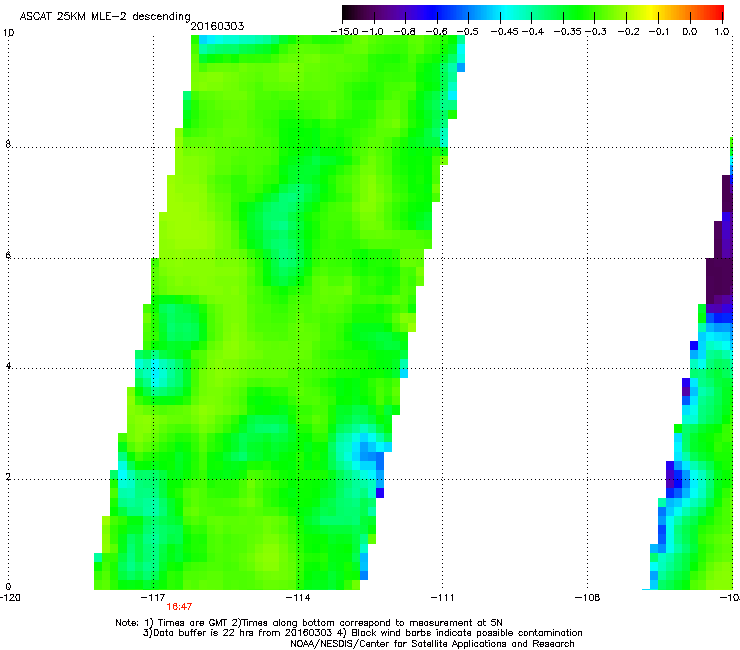The image size is (740, 650).
Task: Click longitude axis label -111
Action: pyautogui.click(x=442, y=598)
